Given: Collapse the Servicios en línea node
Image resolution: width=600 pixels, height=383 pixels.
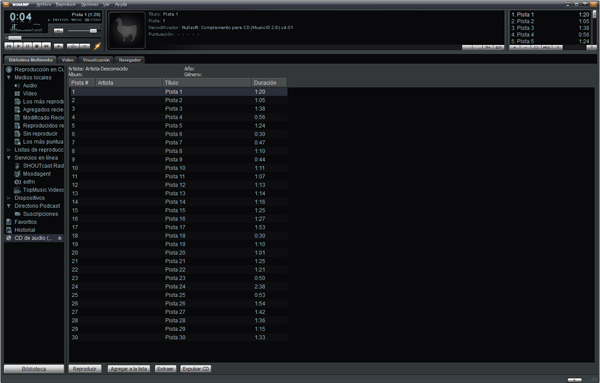Looking at the screenshot, I should coord(8,158).
